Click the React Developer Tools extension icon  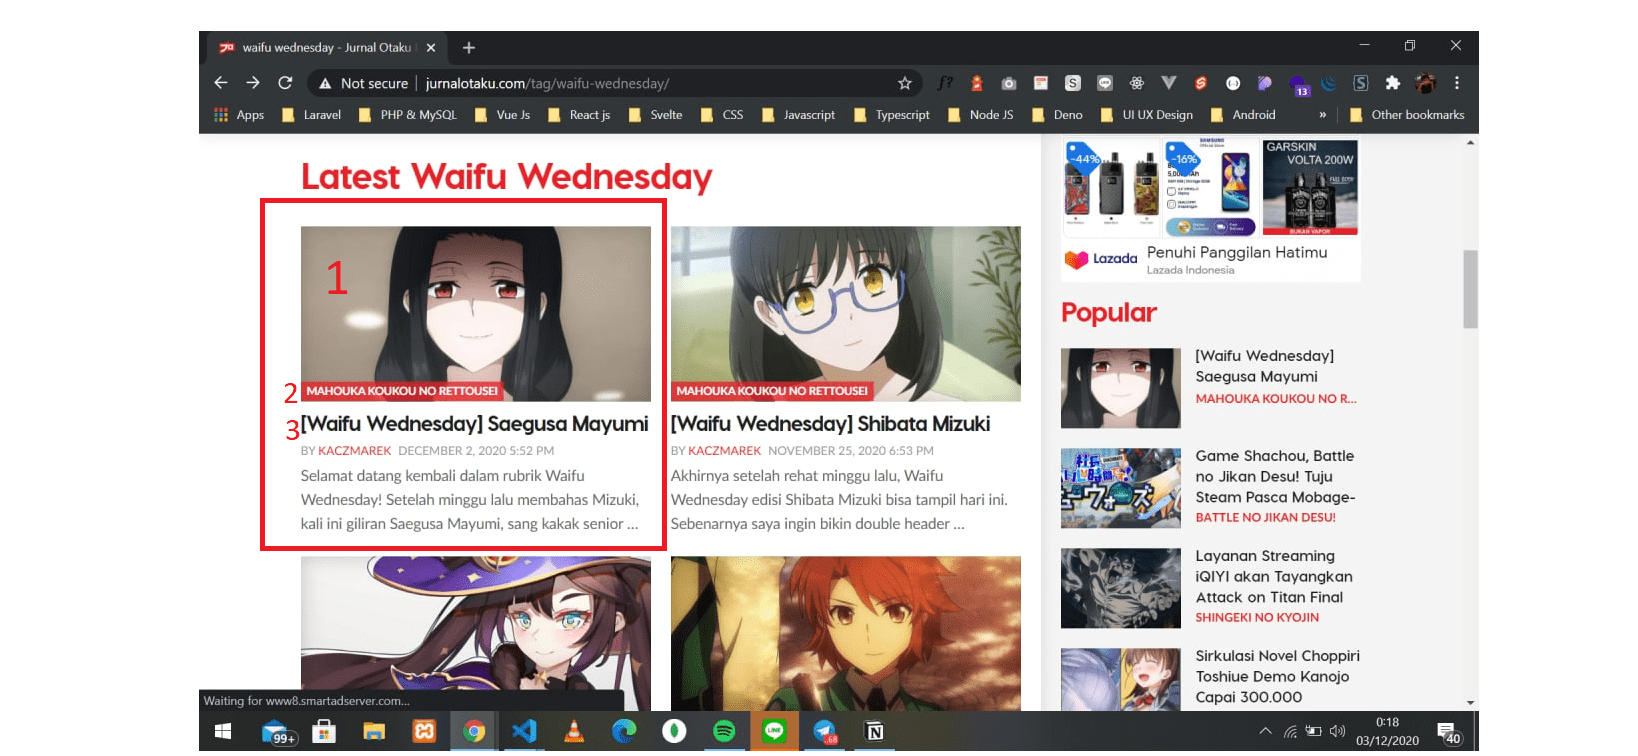1137,83
